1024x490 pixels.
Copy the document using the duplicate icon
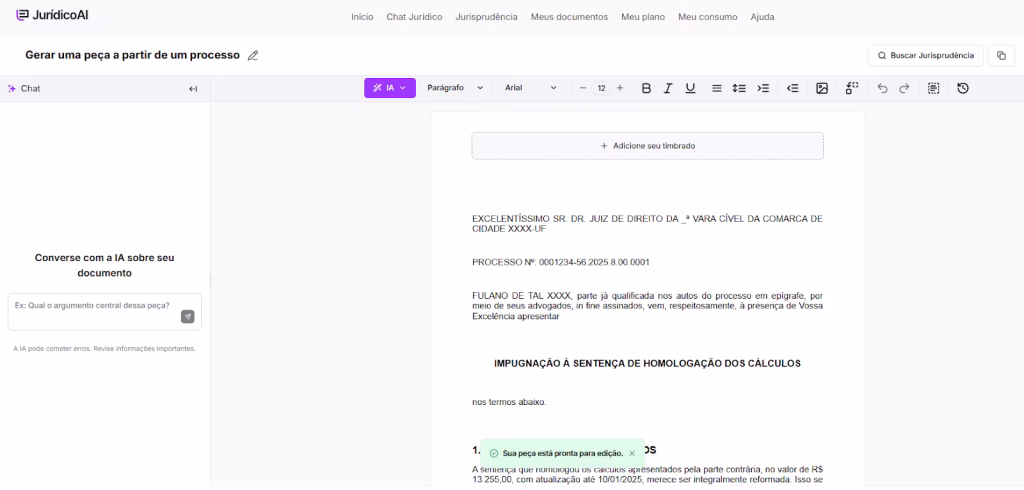tap(1001, 56)
